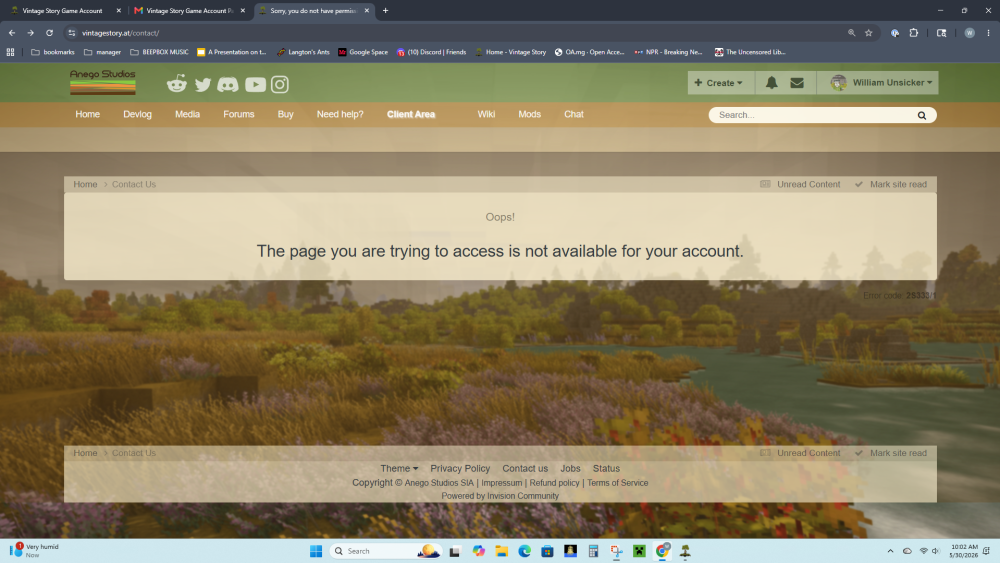This screenshot has height=563, width=1000.
Task: Open Langton's Ants bookmark
Action: [303, 52]
